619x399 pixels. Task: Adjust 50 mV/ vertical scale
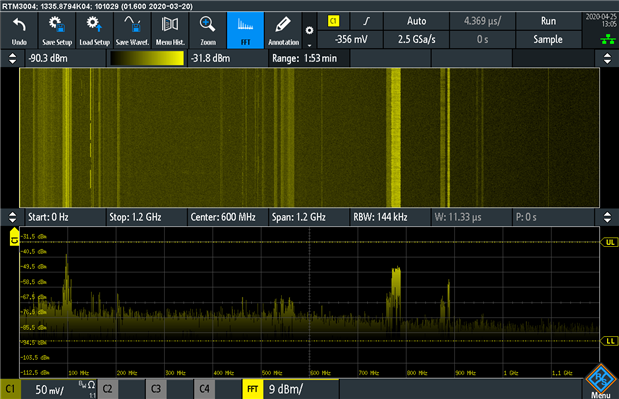point(49,390)
